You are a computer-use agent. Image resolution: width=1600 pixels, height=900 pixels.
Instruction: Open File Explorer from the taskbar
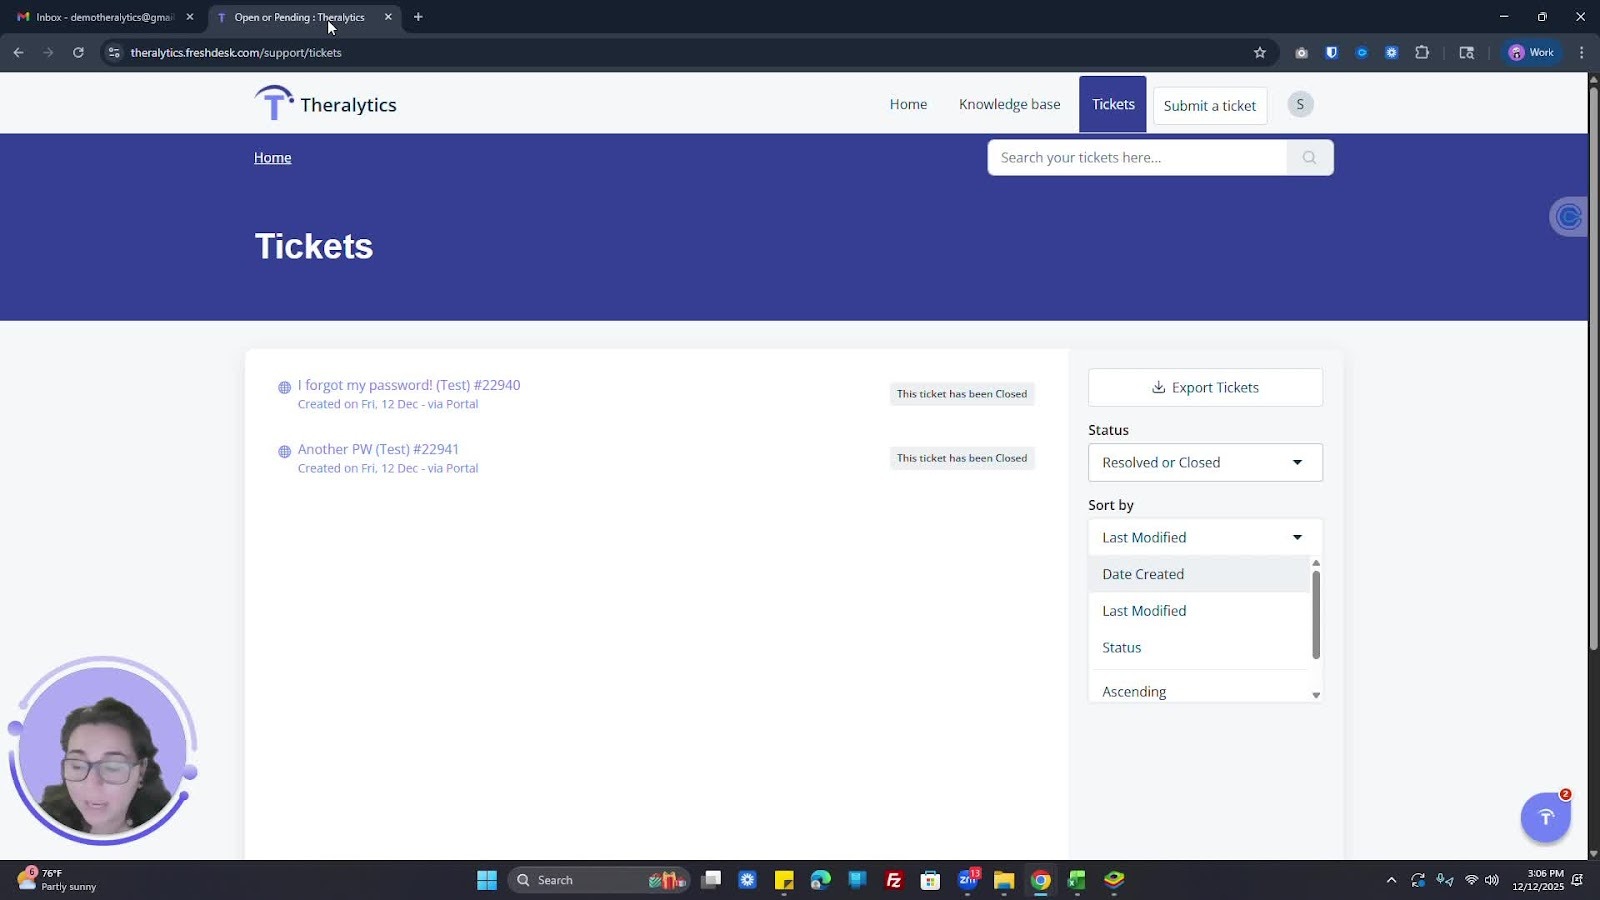[x=1004, y=880]
